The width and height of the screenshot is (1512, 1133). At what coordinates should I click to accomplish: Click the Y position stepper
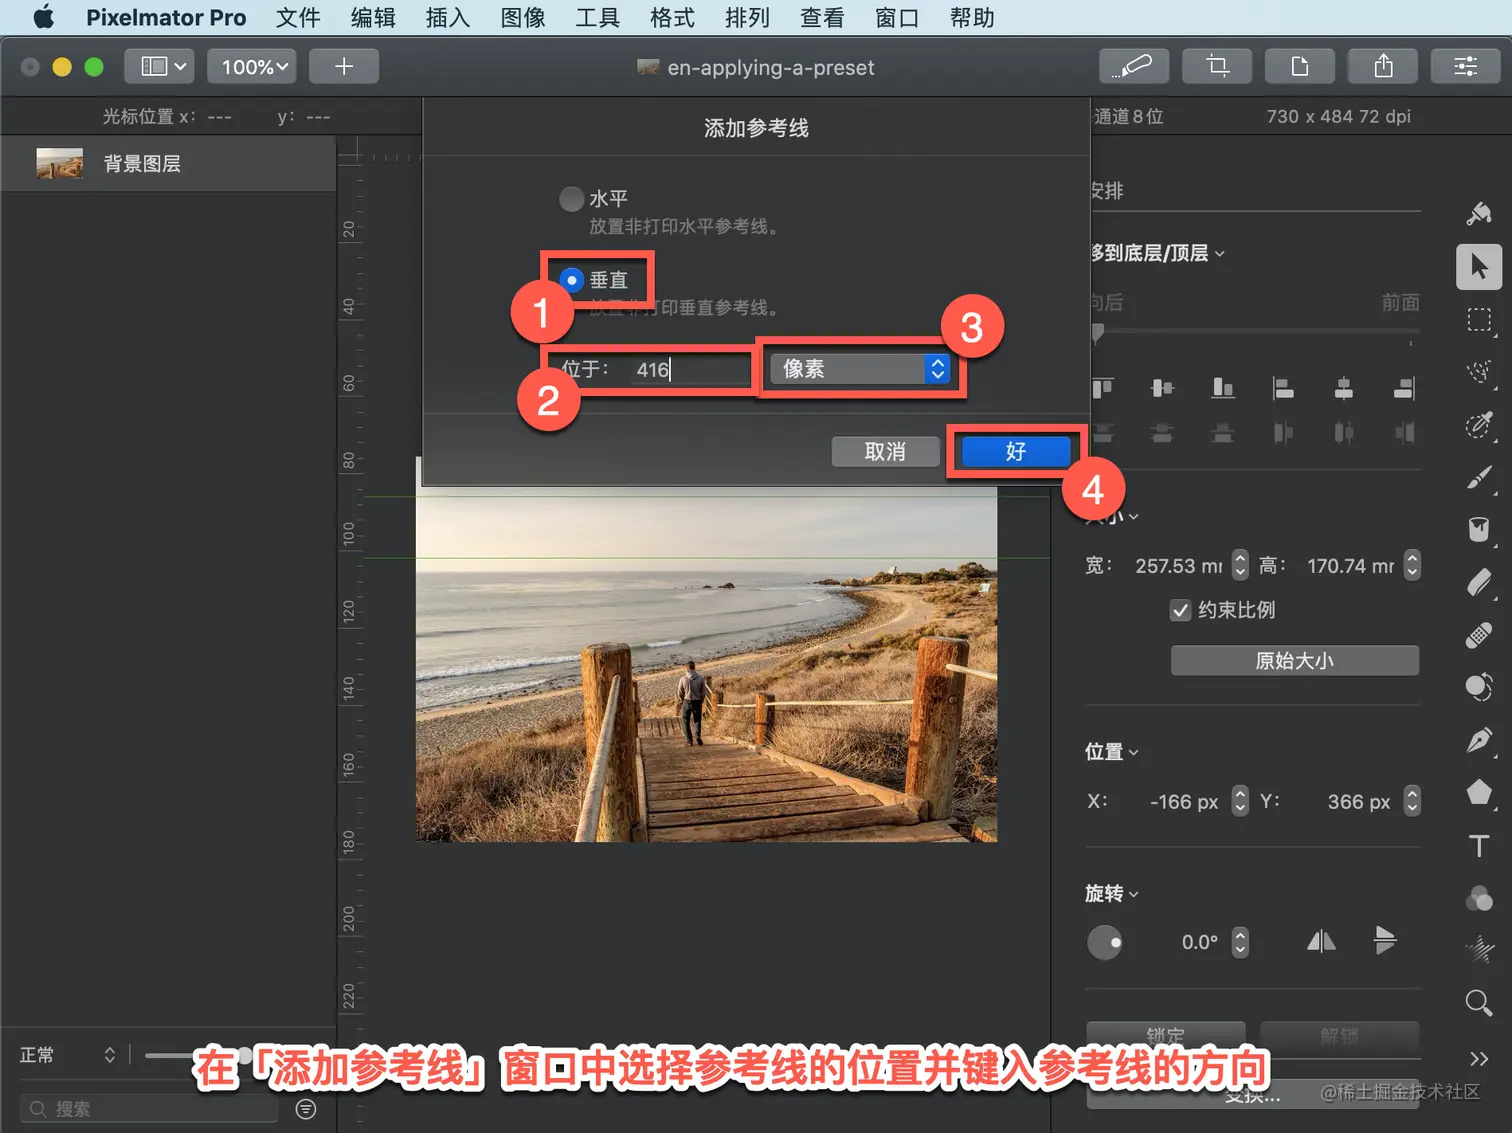[x=1412, y=801]
